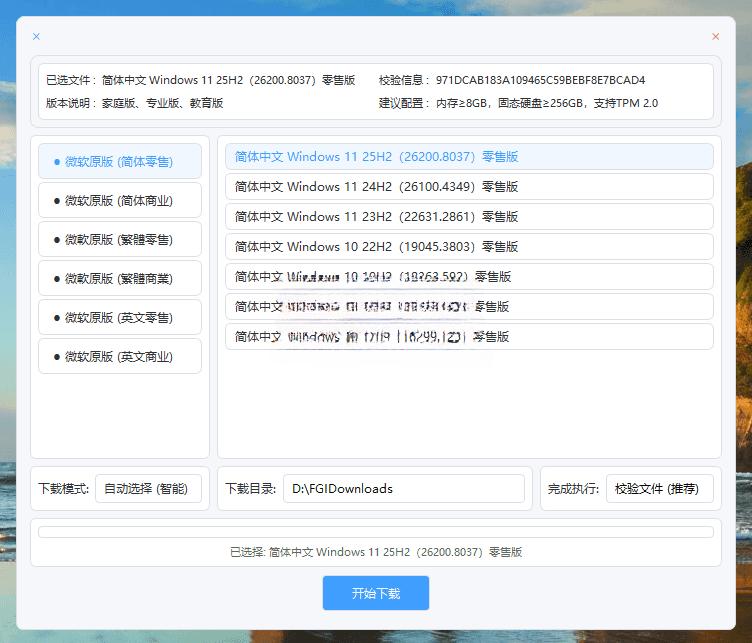Screen dimensions: 752x643
Task: Choose Windows 11 24H2 (26100.4349) 零售版
Action: pyautogui.click(x=469, y=187)
